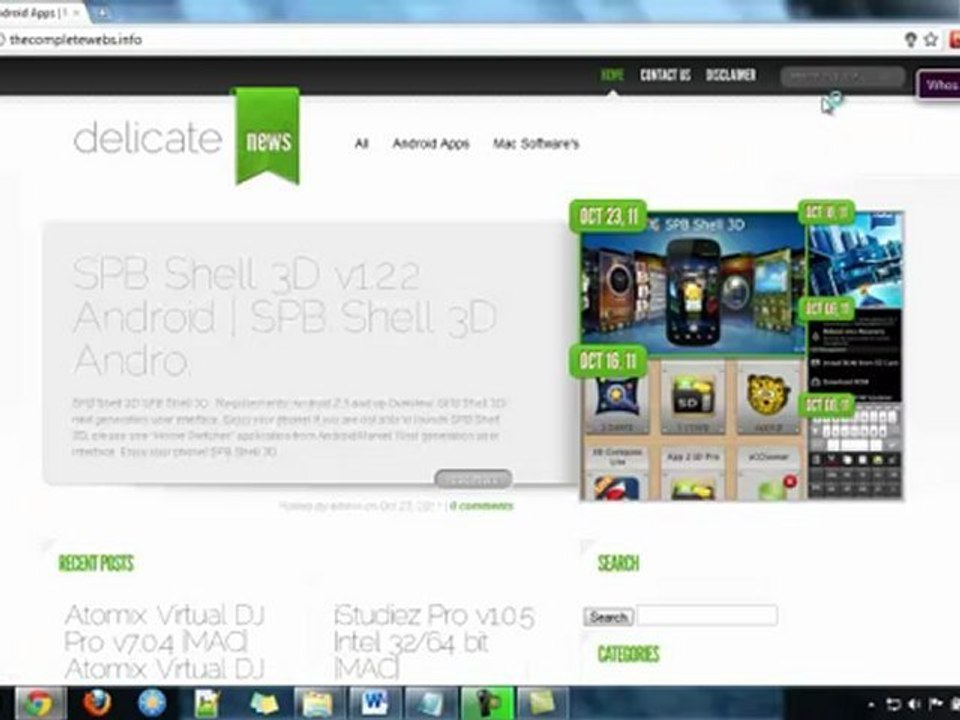Click the lightbulb icon beside the bookmark star
This screenshot has height=720, width=960.
(910, 40)
